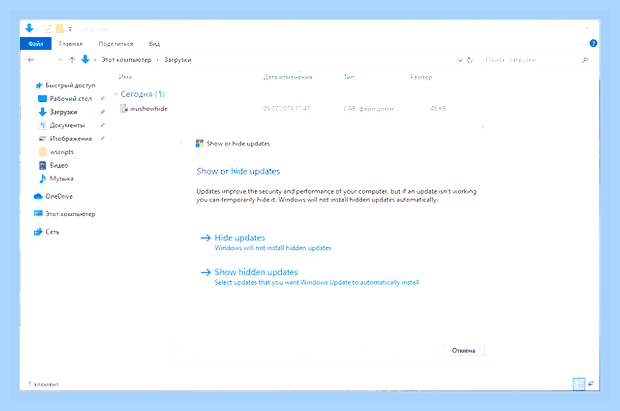This screenshot has width=620, height=411.
Task: Click the wizard back arrow in dialog
Action: point(182,143)
